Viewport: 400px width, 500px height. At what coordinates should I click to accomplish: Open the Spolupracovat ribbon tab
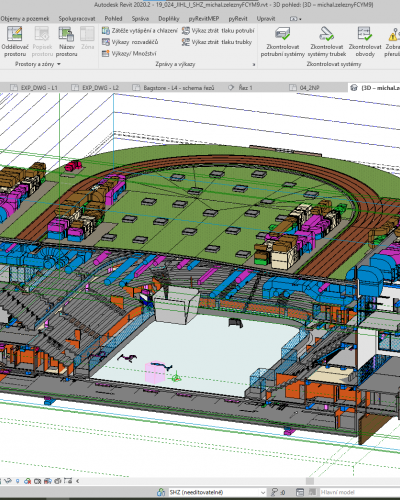(77, 19)
